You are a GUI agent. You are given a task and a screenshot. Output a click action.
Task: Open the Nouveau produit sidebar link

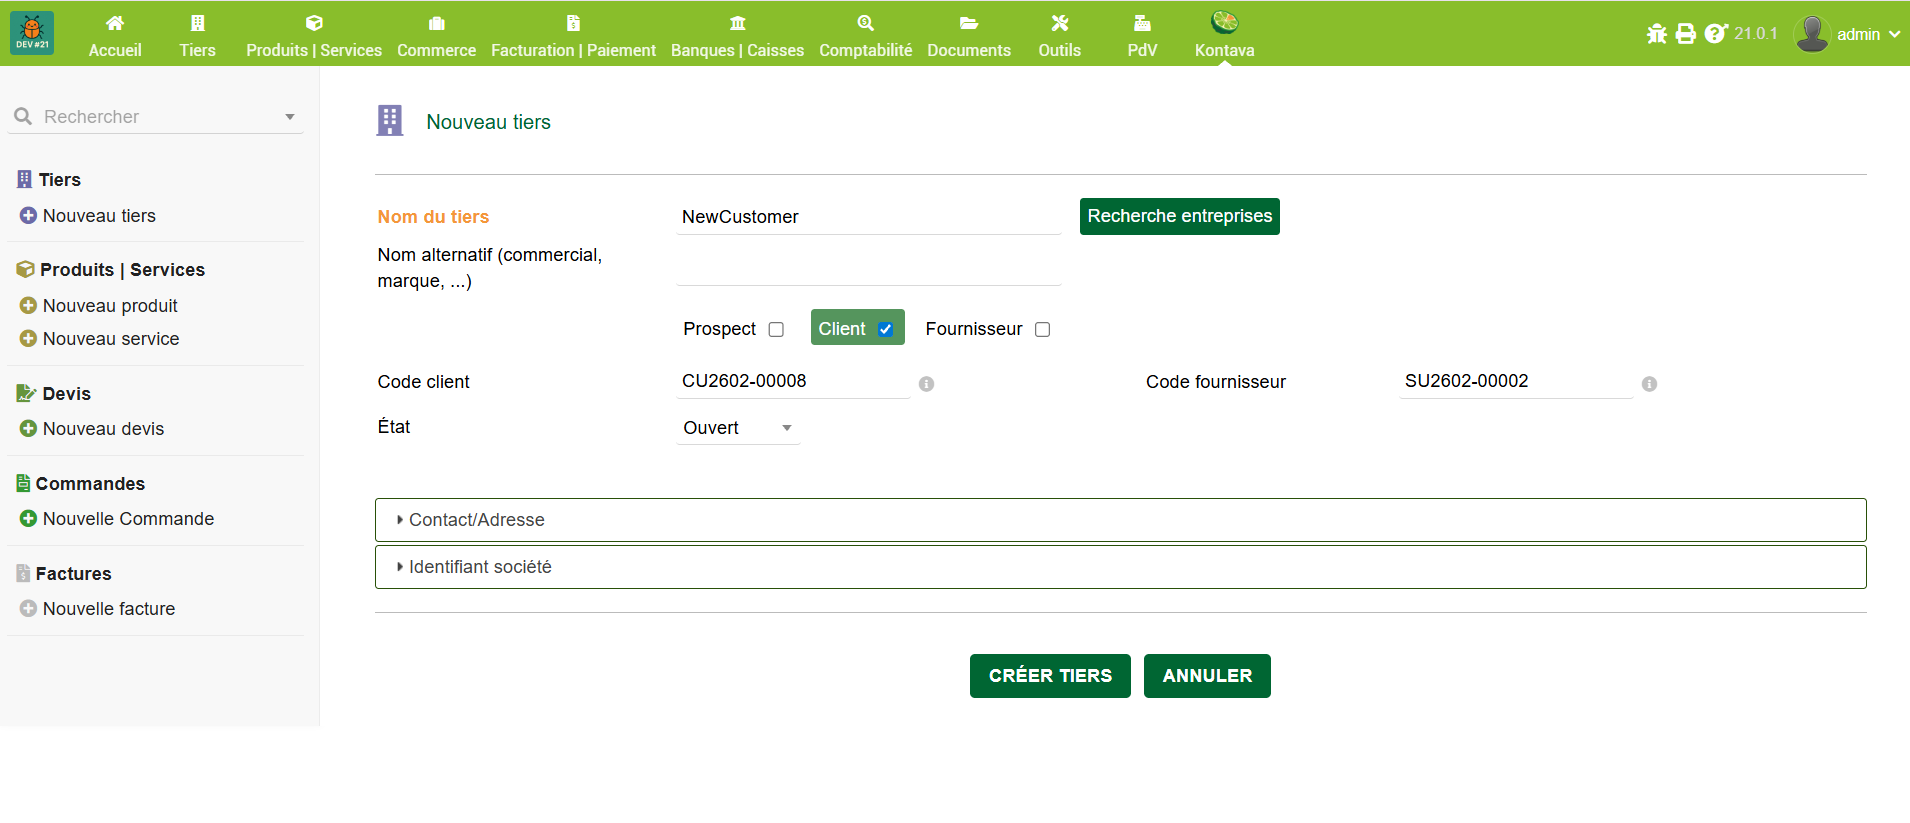click(x=110, y=306)
